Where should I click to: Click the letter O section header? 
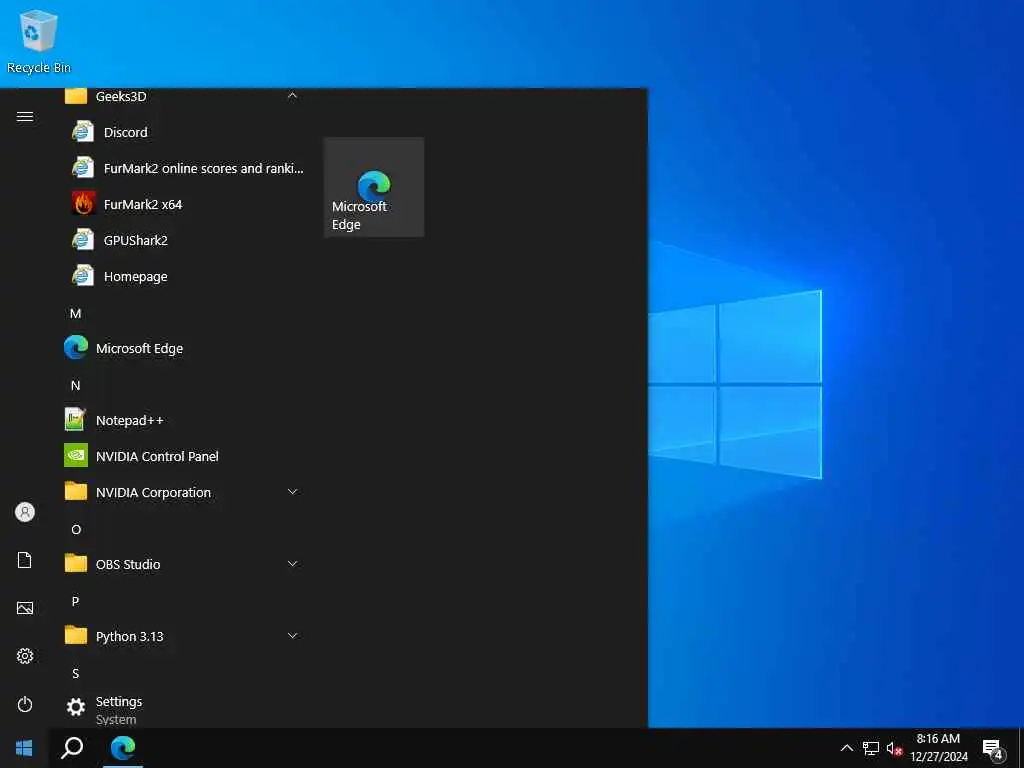76,529
